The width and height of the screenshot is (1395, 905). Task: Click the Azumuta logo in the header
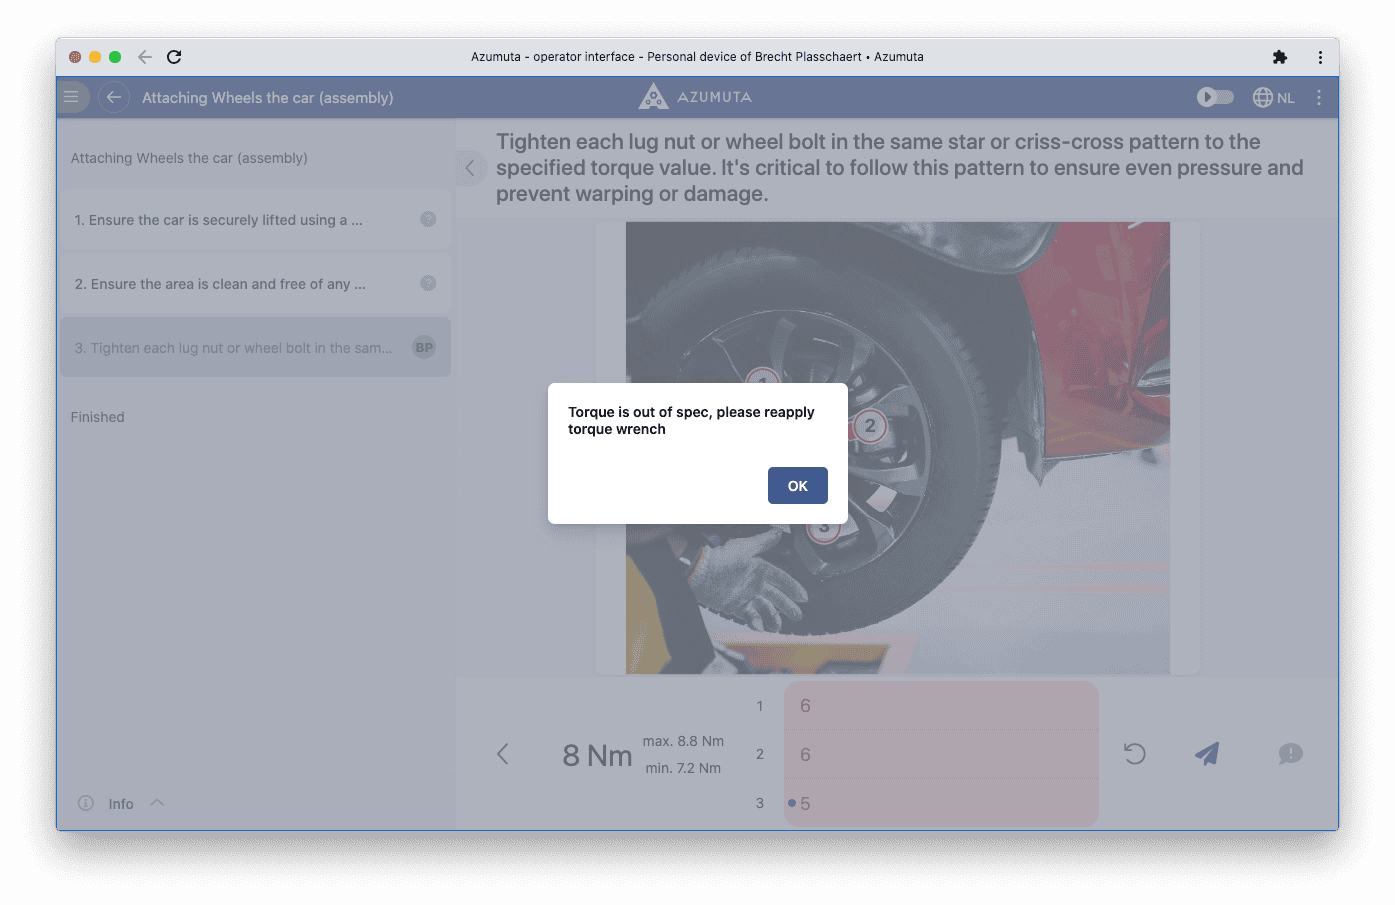coord(694,96)
